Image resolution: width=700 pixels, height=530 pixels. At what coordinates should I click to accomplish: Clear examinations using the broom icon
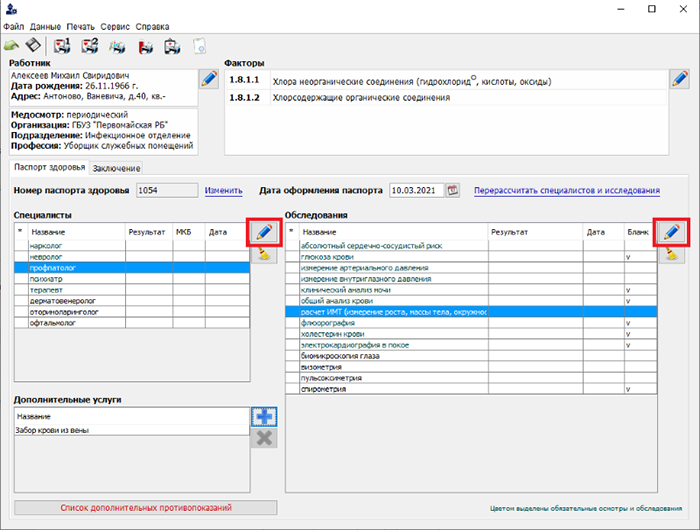pyautogui.click(x=671, y=255)
